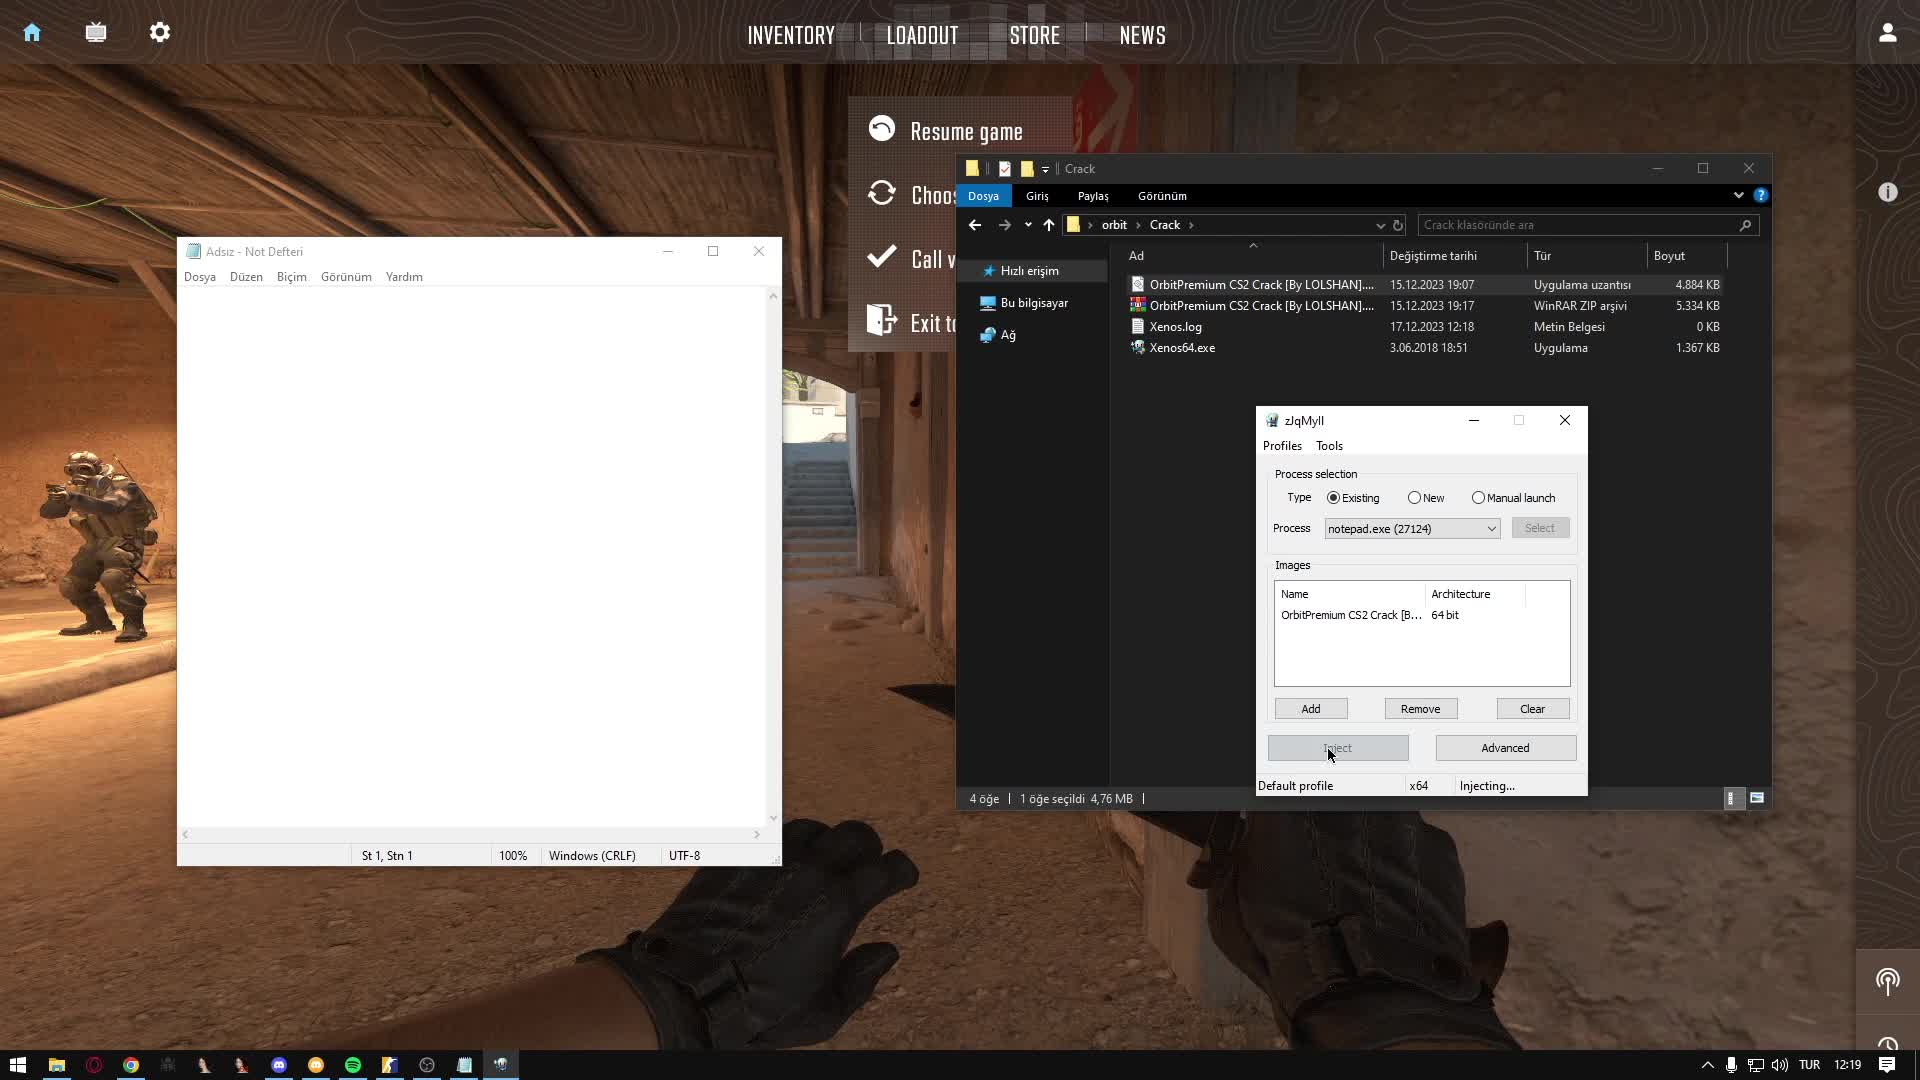1920x1080 pixels.
Task: Open the Biçim menu in Notepad
Action: 291,277
